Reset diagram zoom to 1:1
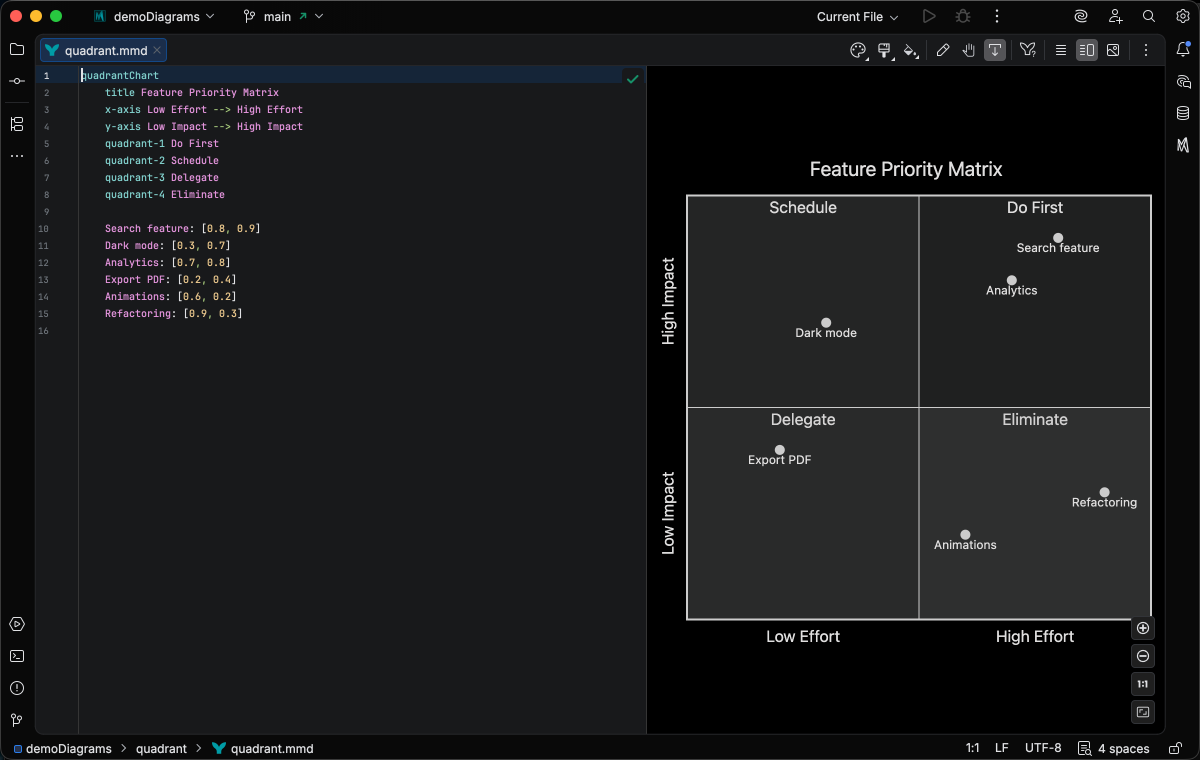 (1142, 684)
